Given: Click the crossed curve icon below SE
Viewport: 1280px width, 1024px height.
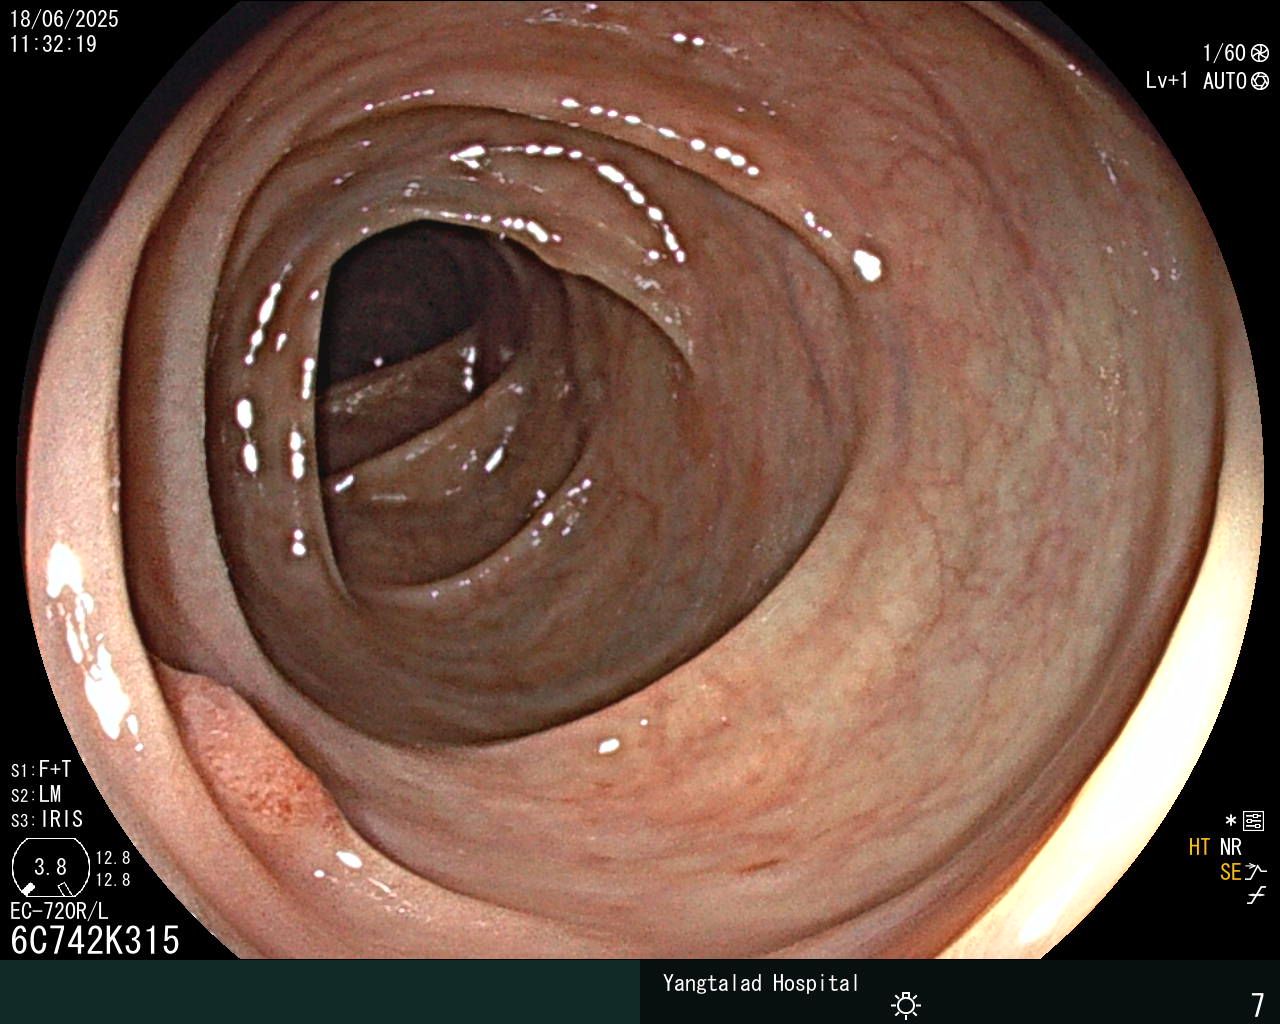Looking at the screenshot, I should coord(1256,896).
